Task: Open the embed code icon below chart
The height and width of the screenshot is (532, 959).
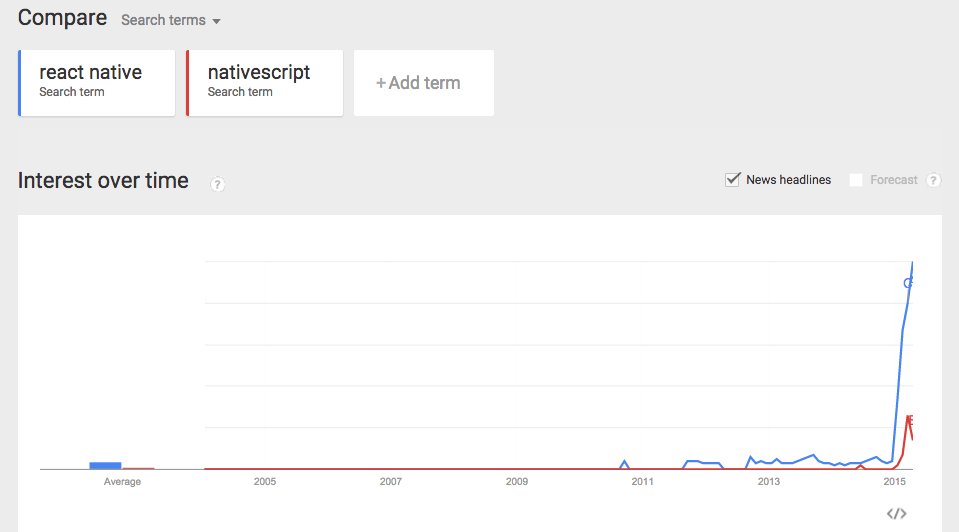Action: (897, 514)
